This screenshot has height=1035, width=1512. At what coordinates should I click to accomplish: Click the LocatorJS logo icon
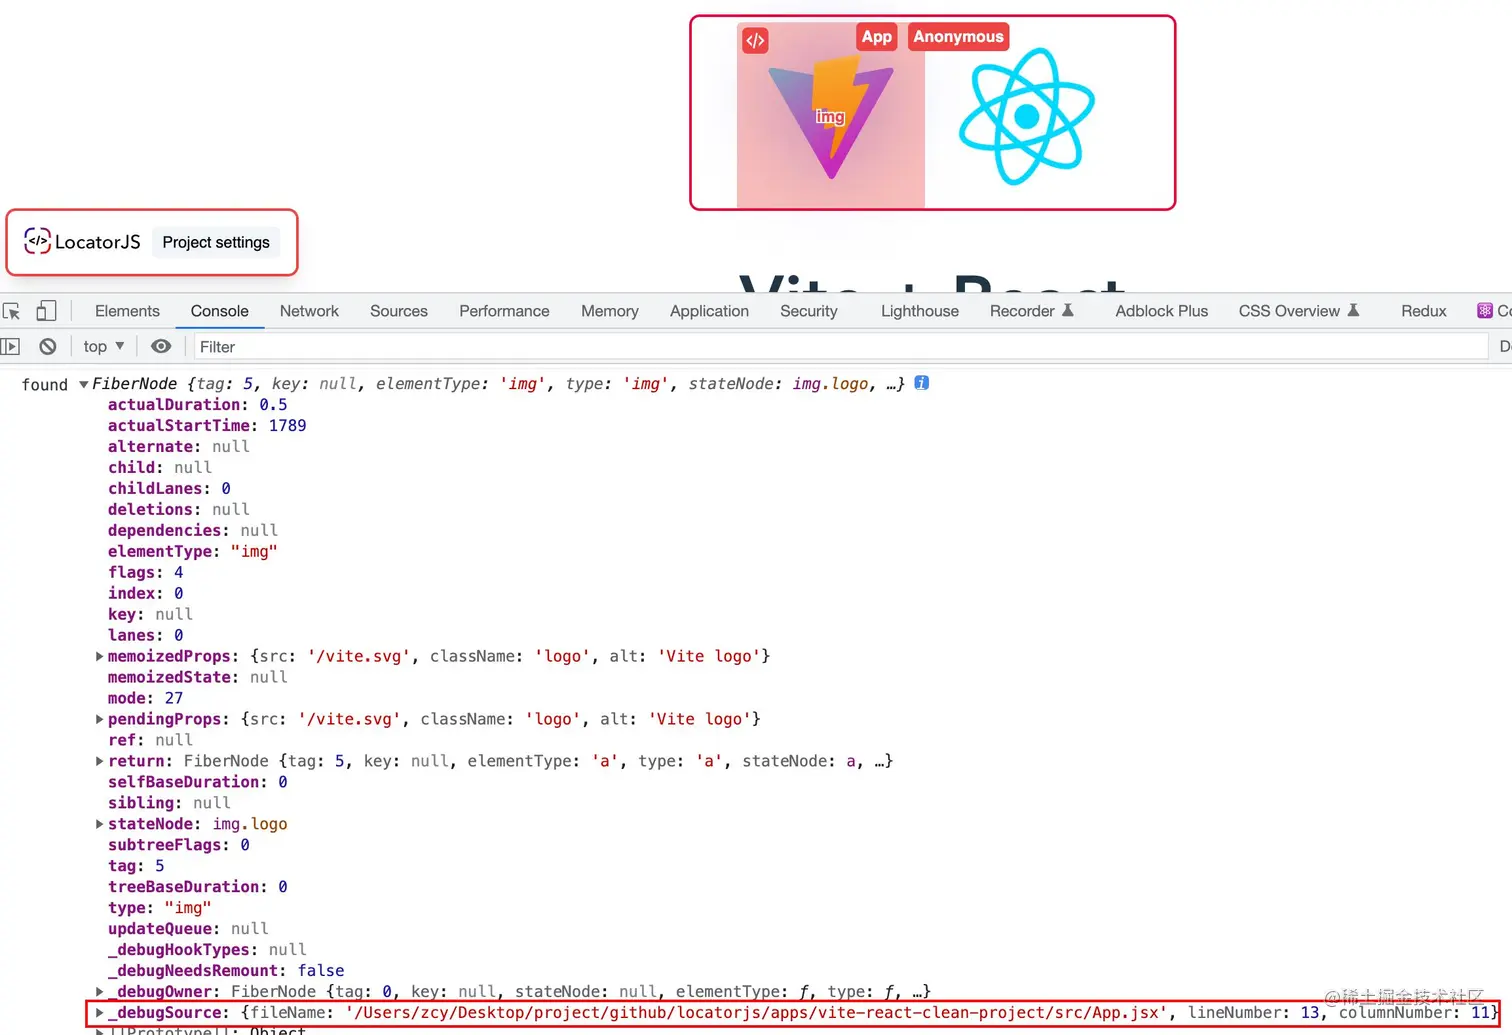37,240
